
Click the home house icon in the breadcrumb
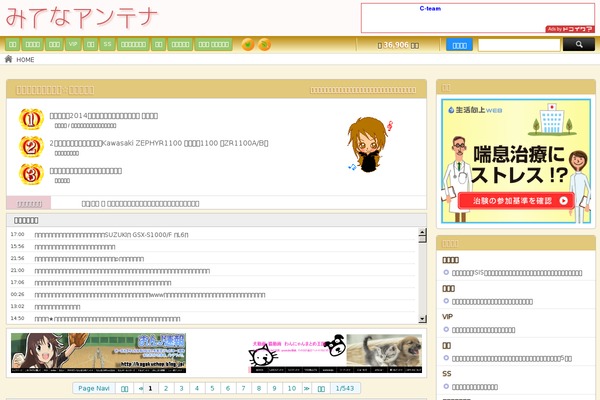(8, 59)
